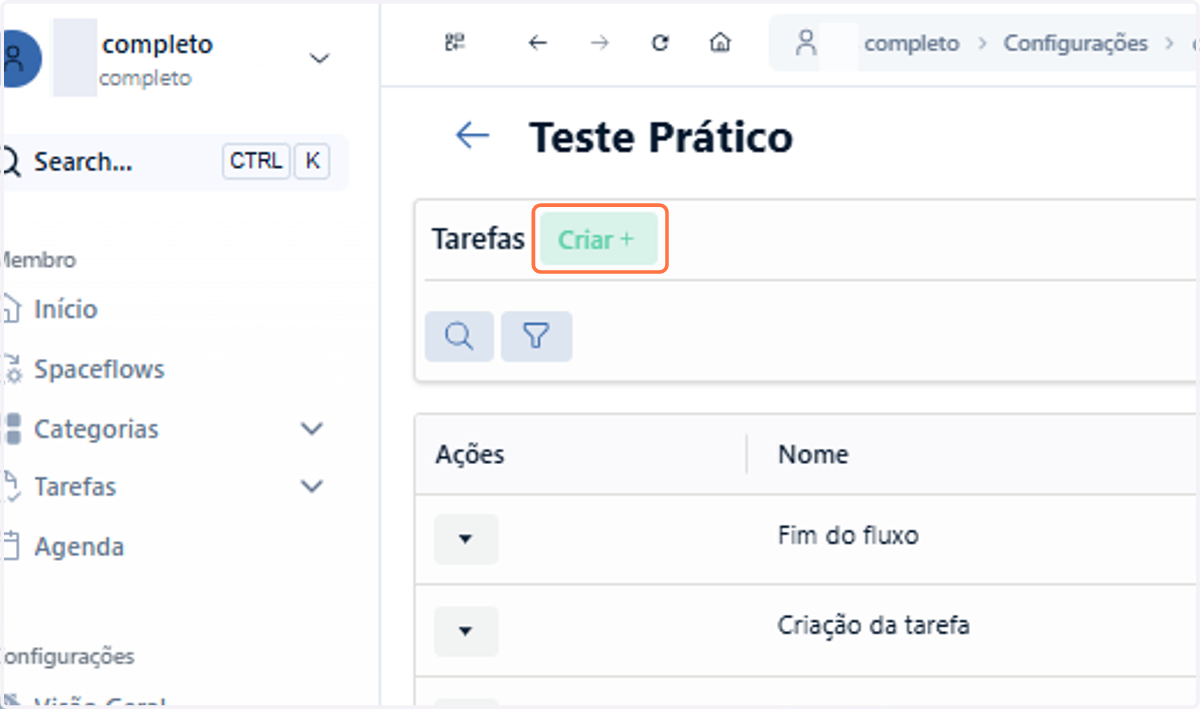
Task: Open actions dropdown for Fim do fluxo
Action: point(466,539)
